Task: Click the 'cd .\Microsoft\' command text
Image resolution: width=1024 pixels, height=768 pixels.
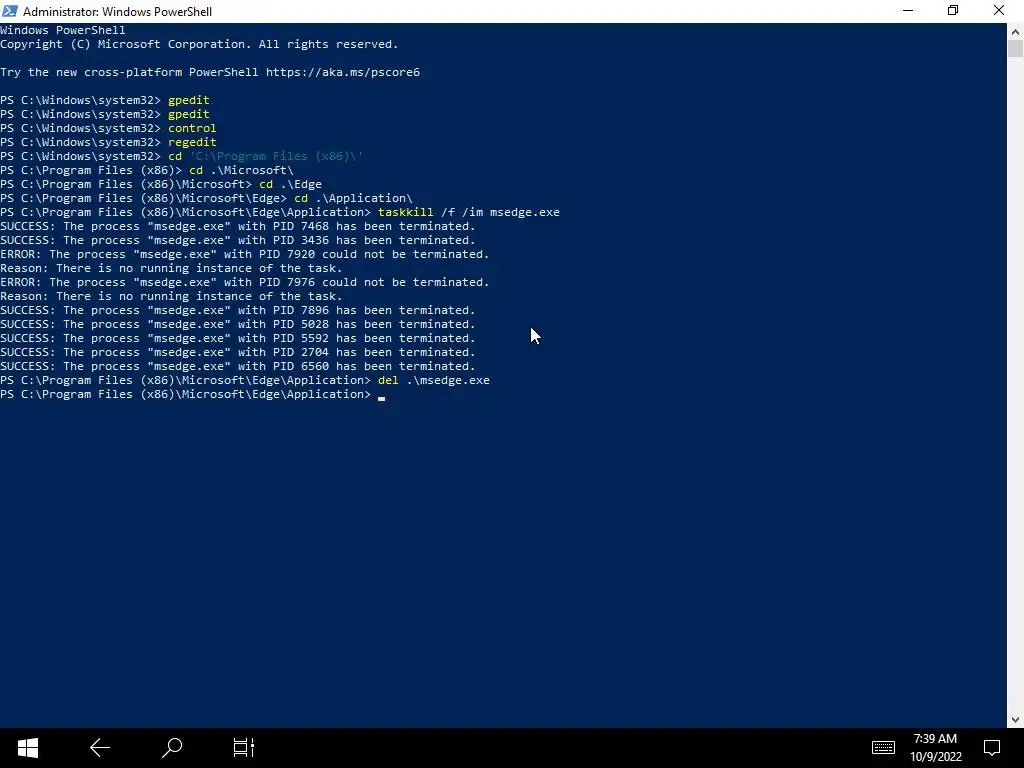Action: pos(241,170)
